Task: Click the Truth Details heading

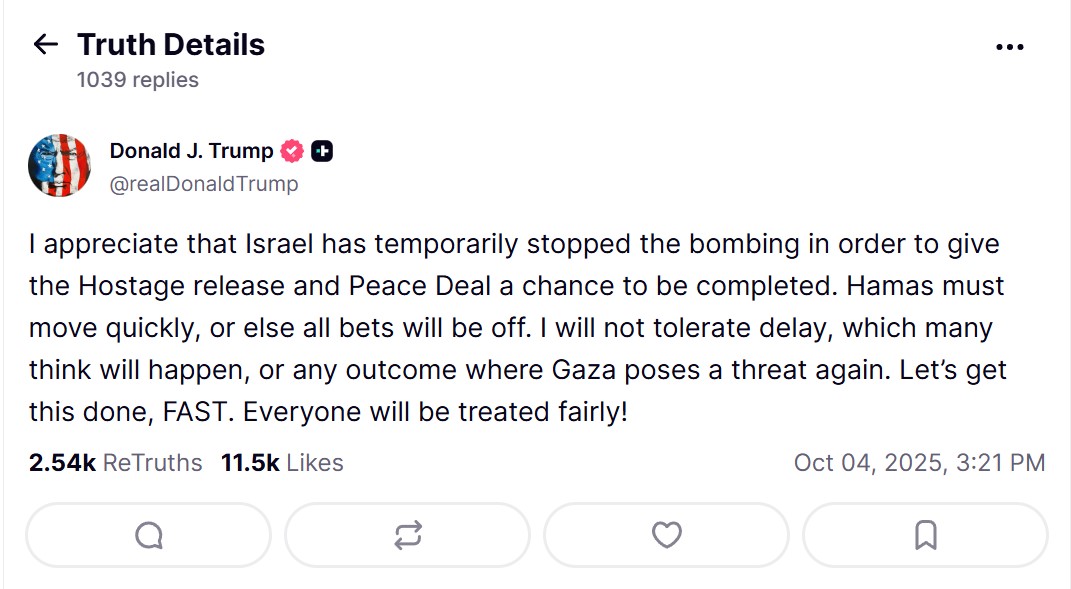Action: tap(171, 45)
